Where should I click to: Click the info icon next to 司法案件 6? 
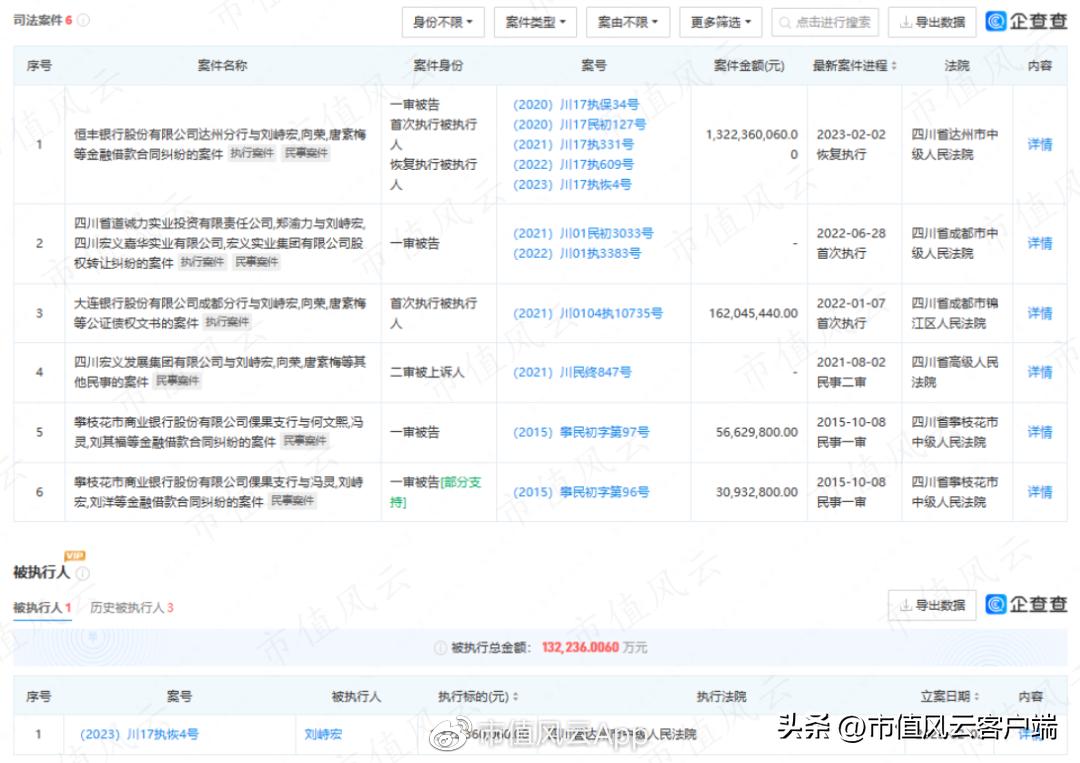pyautogui.click(x=82, y=19)
